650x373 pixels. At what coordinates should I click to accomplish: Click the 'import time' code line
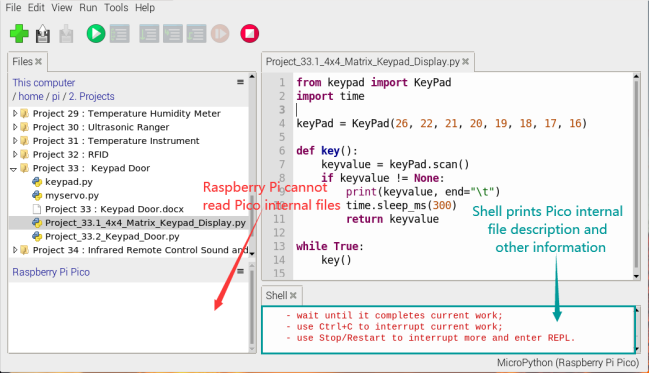click(x=330, y=96)
